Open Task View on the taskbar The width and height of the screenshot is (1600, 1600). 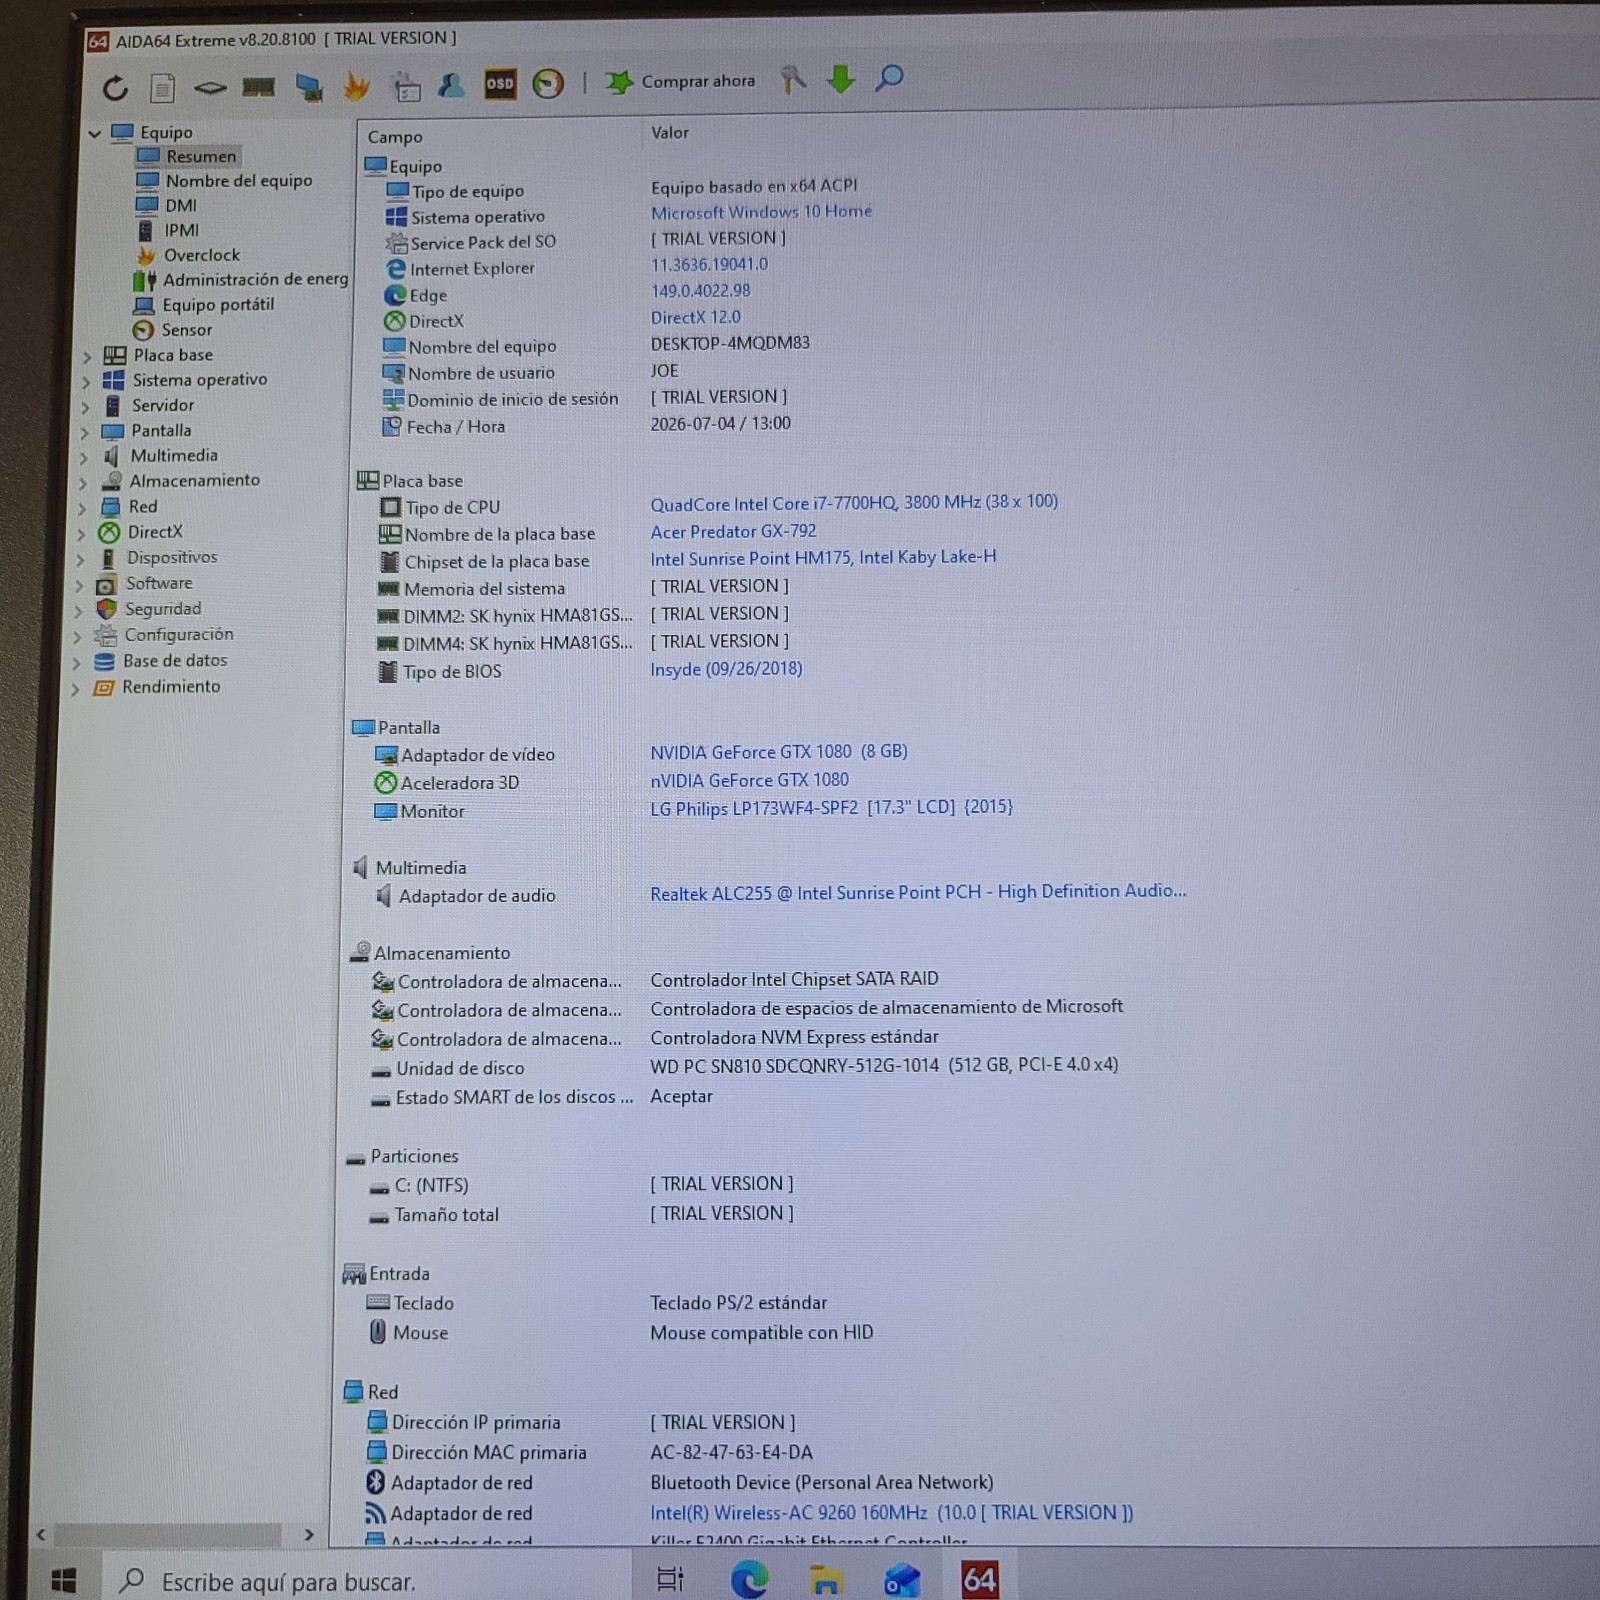[x=670, y=1579]
